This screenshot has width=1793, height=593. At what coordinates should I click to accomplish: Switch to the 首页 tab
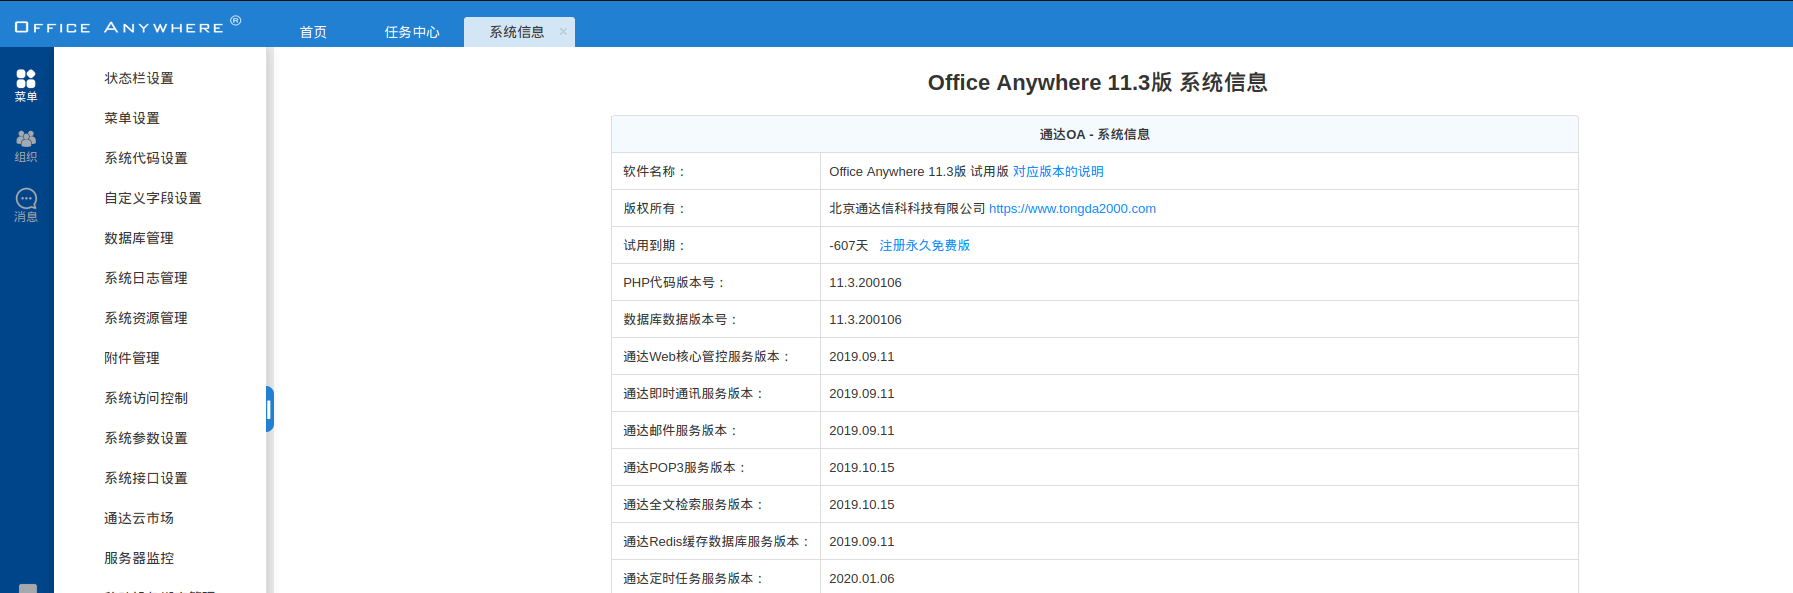(x=313, y=32)
